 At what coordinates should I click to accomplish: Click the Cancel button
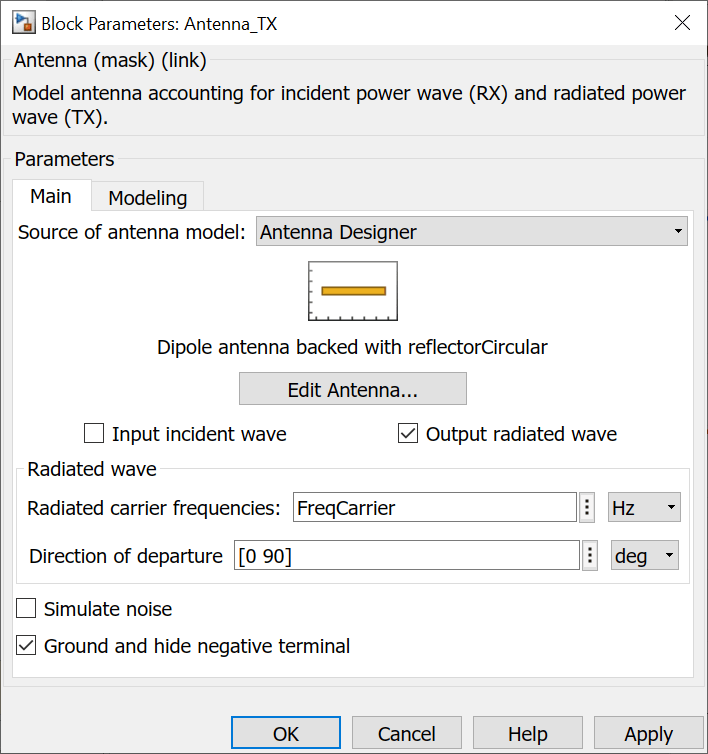coord(406,734)
